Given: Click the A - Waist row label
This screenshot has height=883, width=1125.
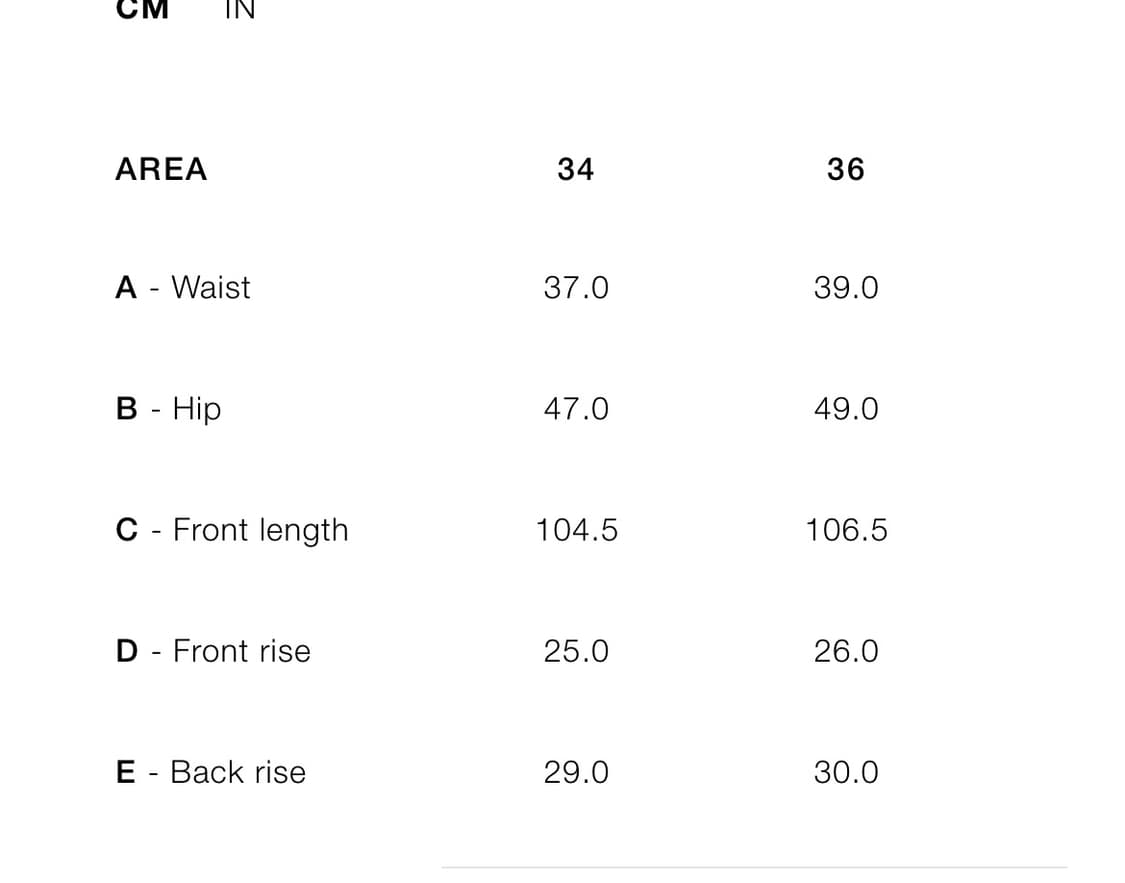Looking at the screenshot, I should click(x=183, y=288).
